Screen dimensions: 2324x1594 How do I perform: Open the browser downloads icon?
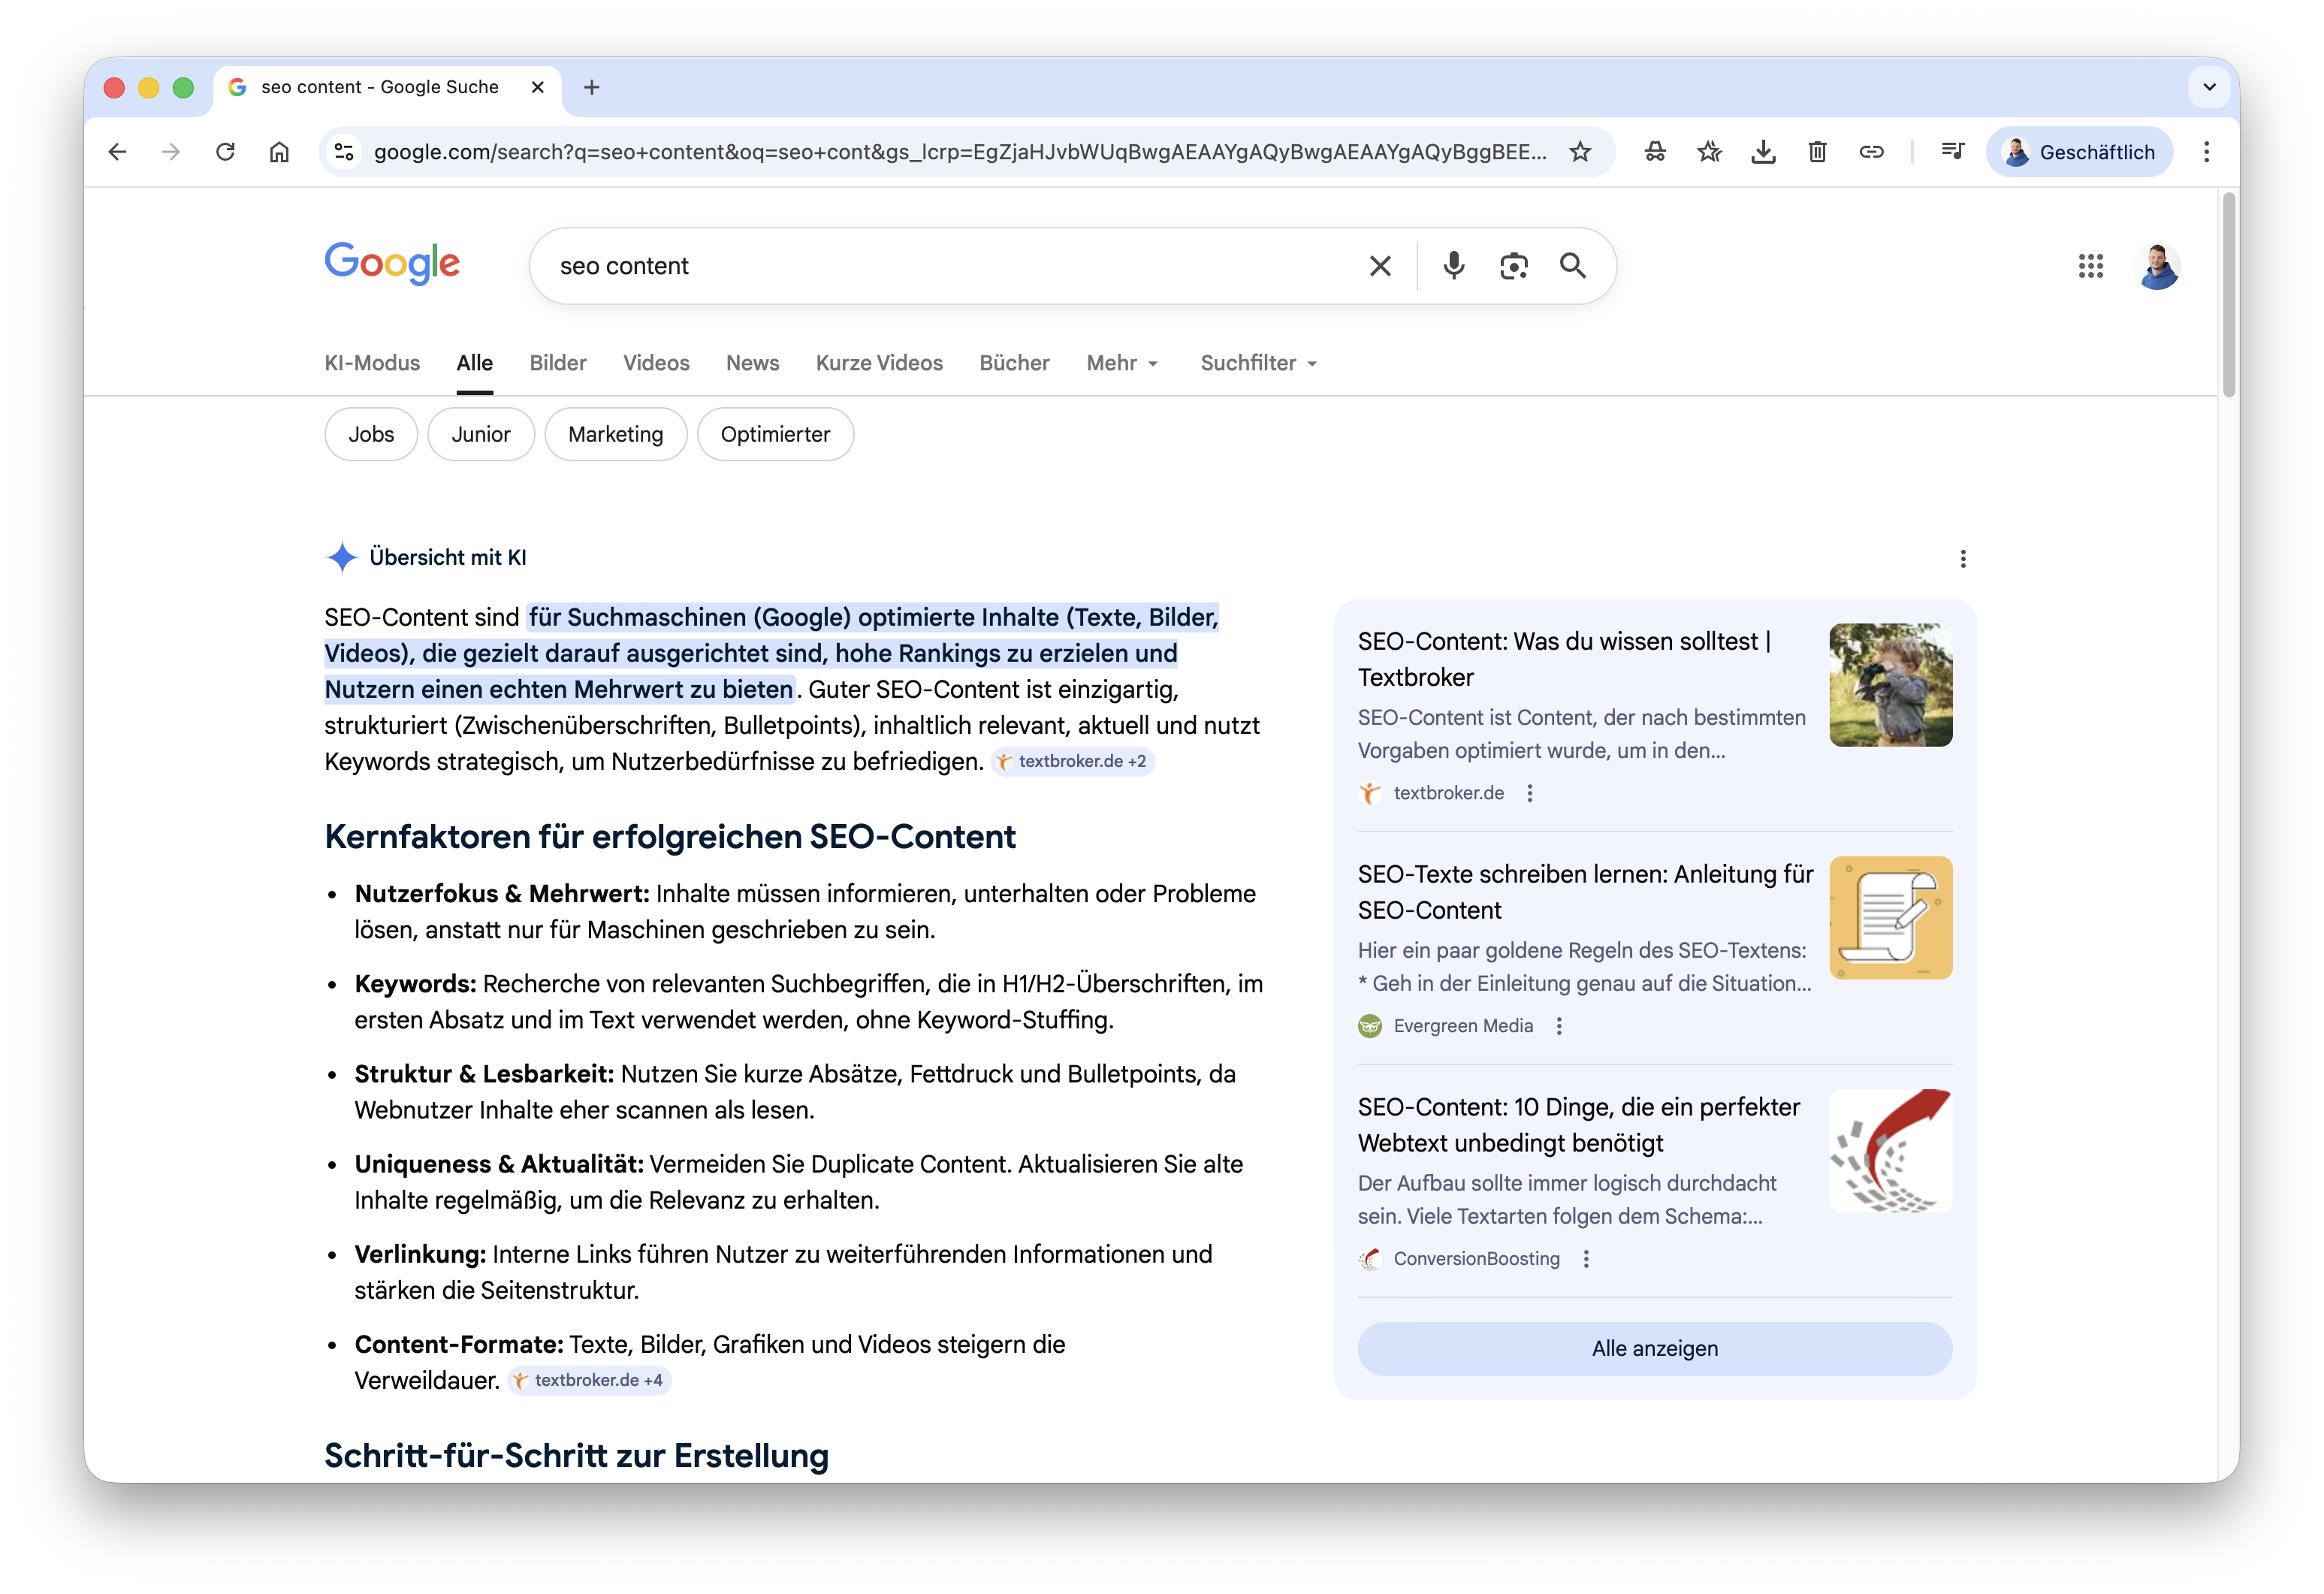coord(1763,151)
